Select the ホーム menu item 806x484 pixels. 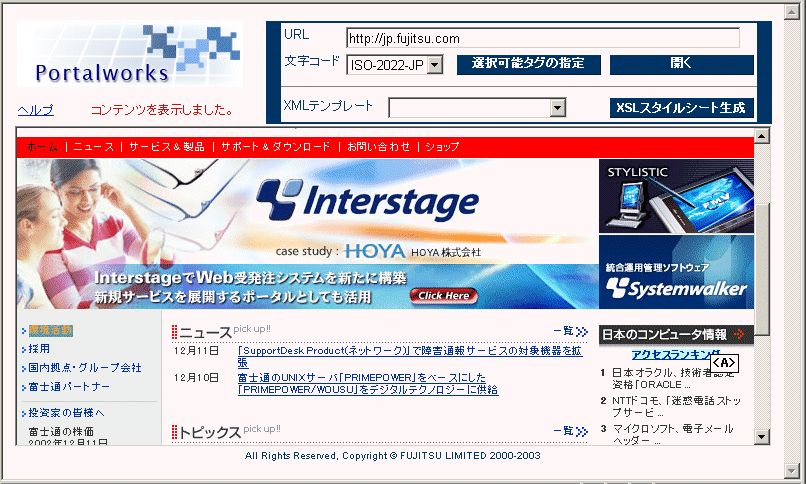click(43, 147)
